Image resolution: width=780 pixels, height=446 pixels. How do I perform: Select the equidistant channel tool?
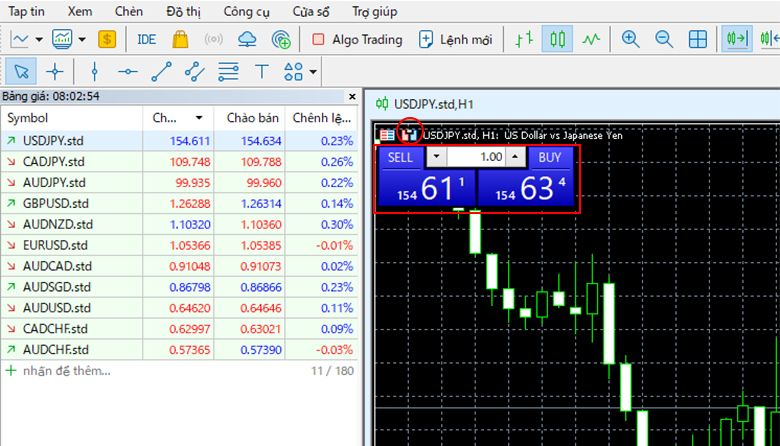(x=195, y=72)
